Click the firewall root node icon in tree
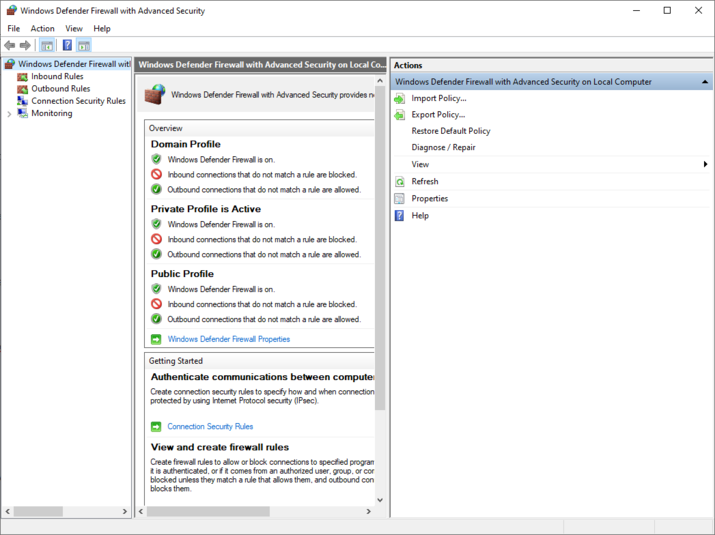The height and width of the screenshot is (535, 715). pos(10,64)
